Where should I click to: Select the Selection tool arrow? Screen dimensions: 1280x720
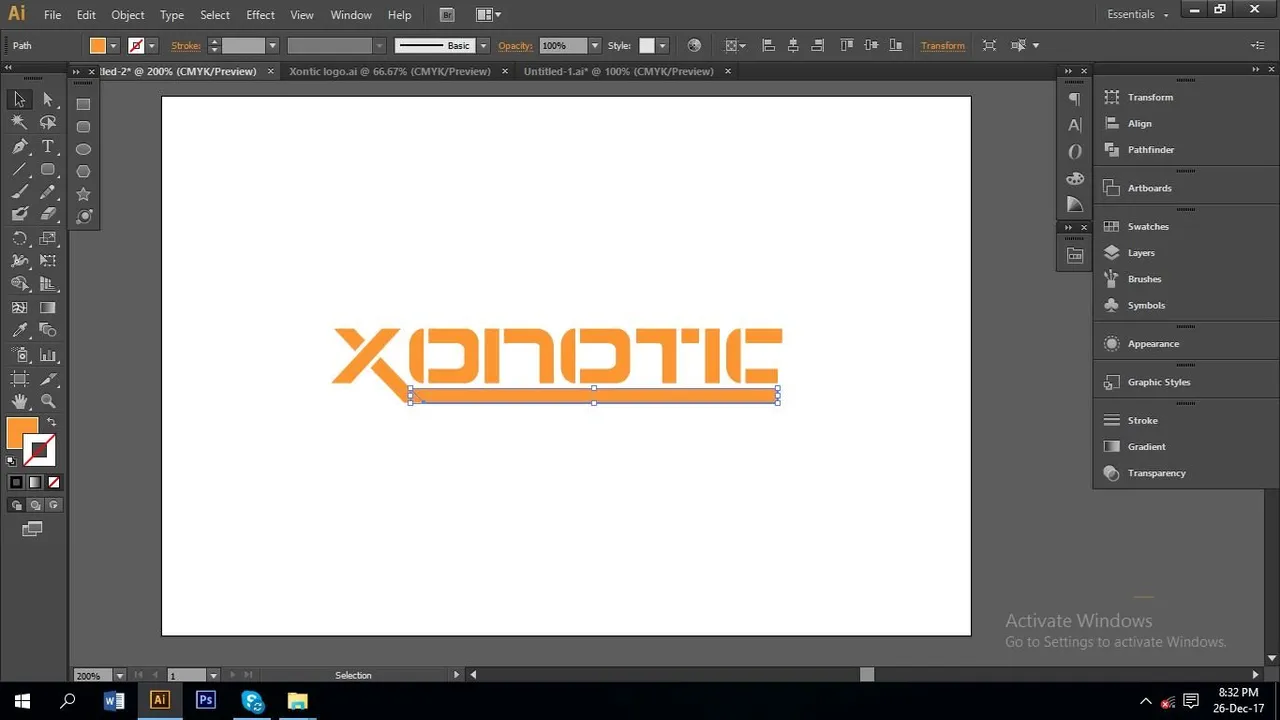[19, 99]
